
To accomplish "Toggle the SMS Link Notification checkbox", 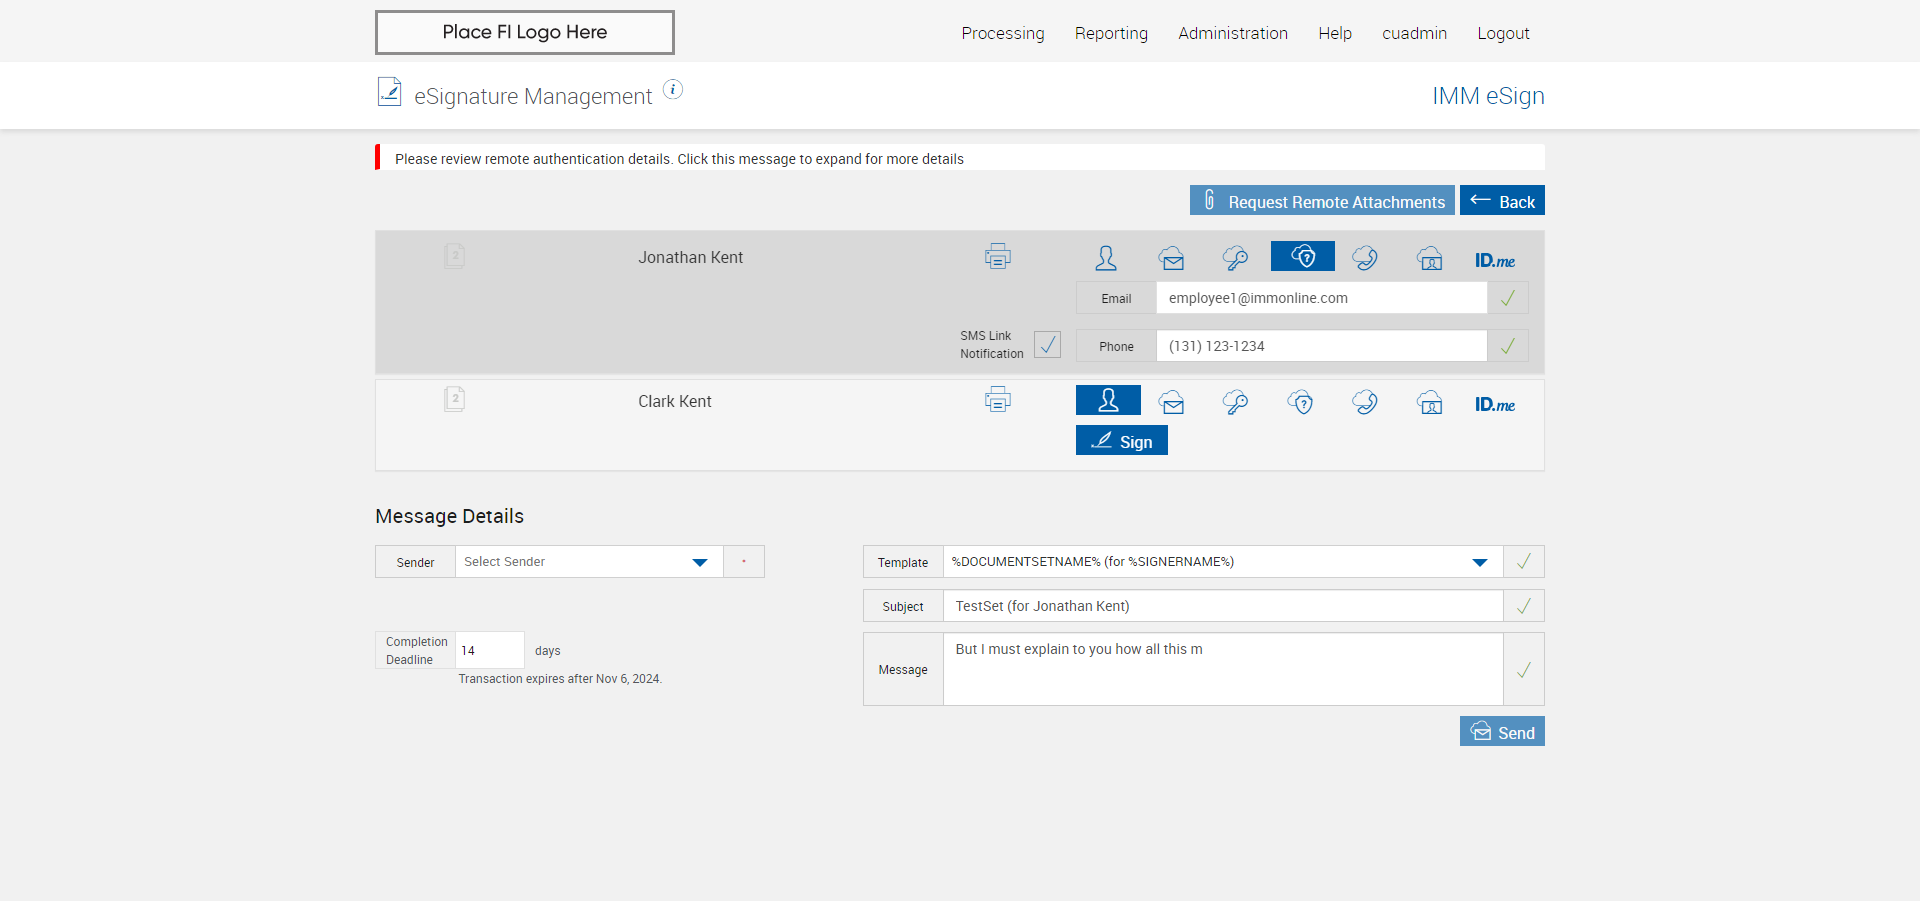I will coord(1047,345).
